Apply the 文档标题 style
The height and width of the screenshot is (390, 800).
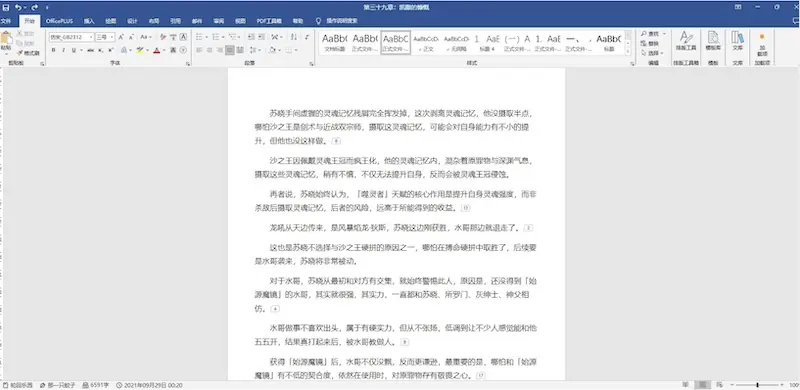click(334, 43)
